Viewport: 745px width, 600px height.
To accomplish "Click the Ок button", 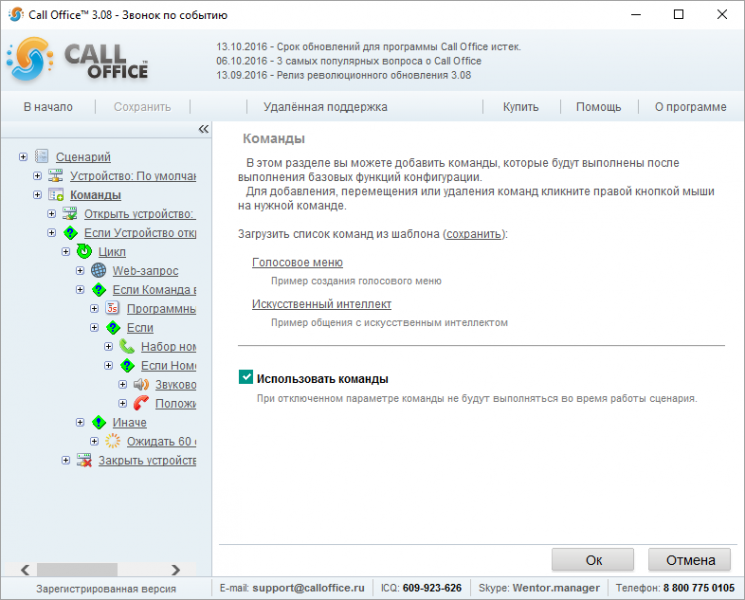I will point(593,560).
